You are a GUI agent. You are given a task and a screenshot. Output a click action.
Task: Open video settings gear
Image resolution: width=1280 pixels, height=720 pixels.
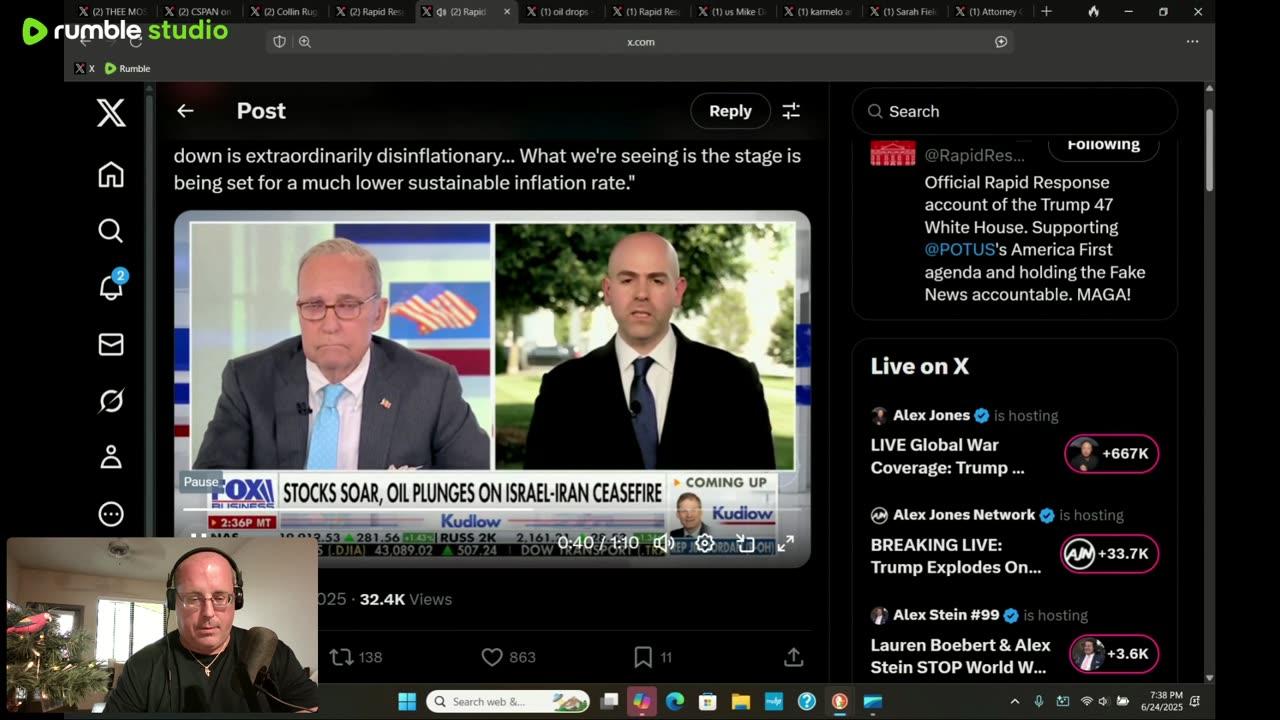(x=705, y=543)
